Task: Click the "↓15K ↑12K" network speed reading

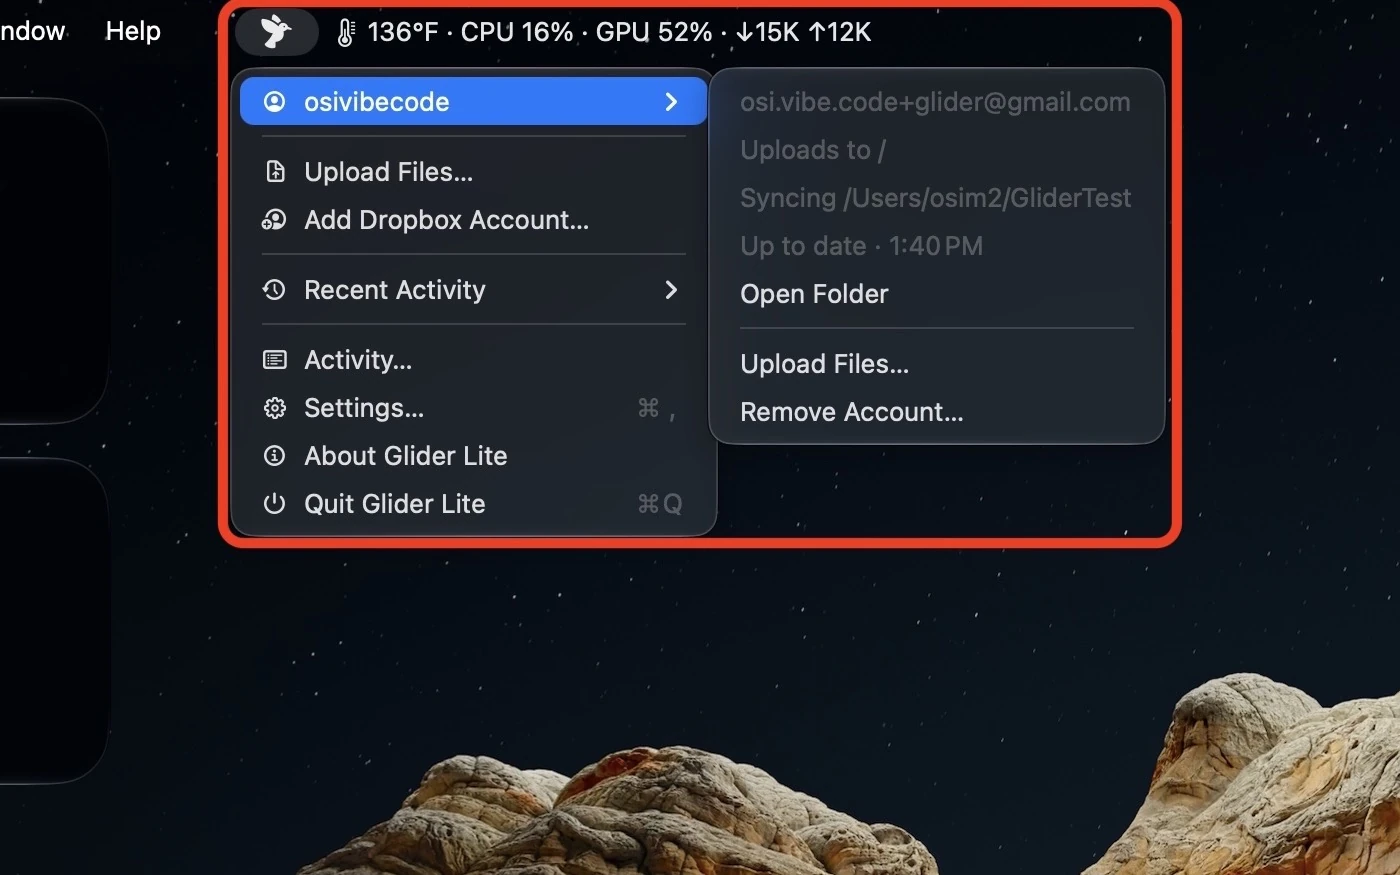Action: (x=803, y=32)
